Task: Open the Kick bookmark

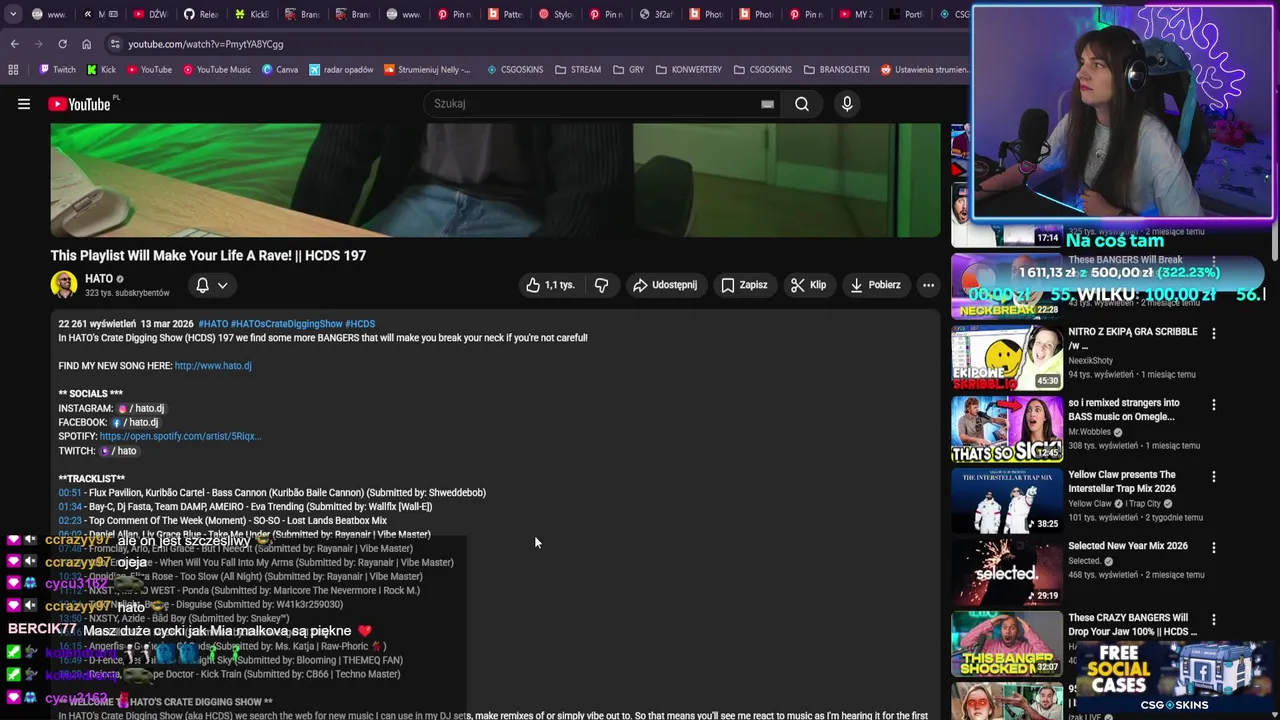Action: coord(101,70)
